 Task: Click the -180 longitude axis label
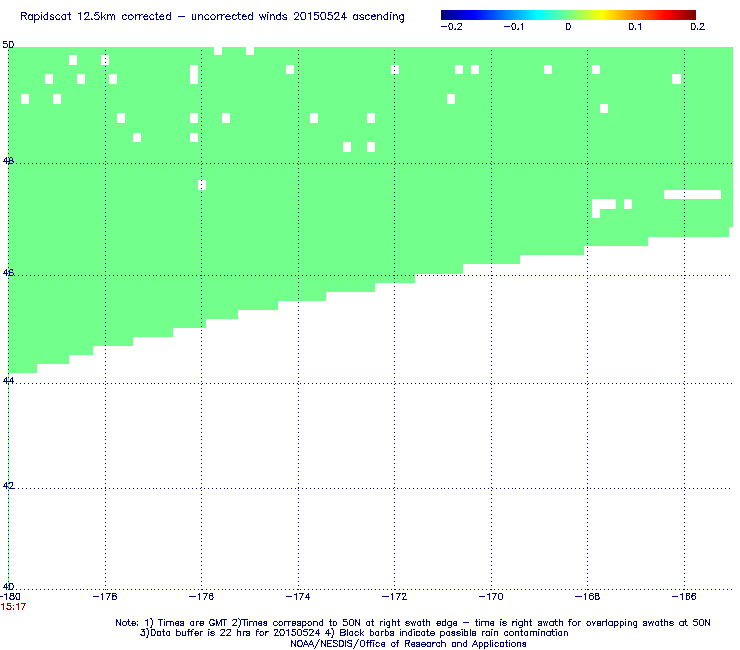tap(10, 597)
